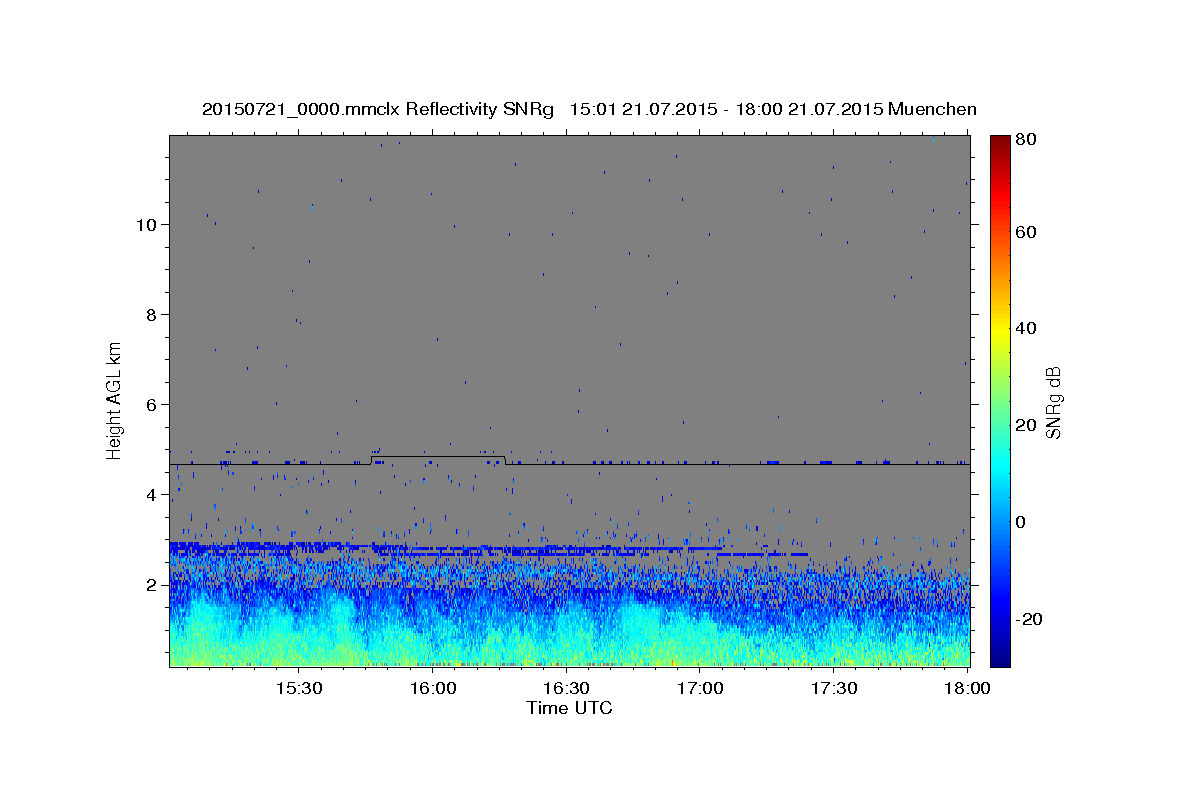Click the colorbar value 40
This screenshot has width=1200, height=800.
[x=1028, y=328]
